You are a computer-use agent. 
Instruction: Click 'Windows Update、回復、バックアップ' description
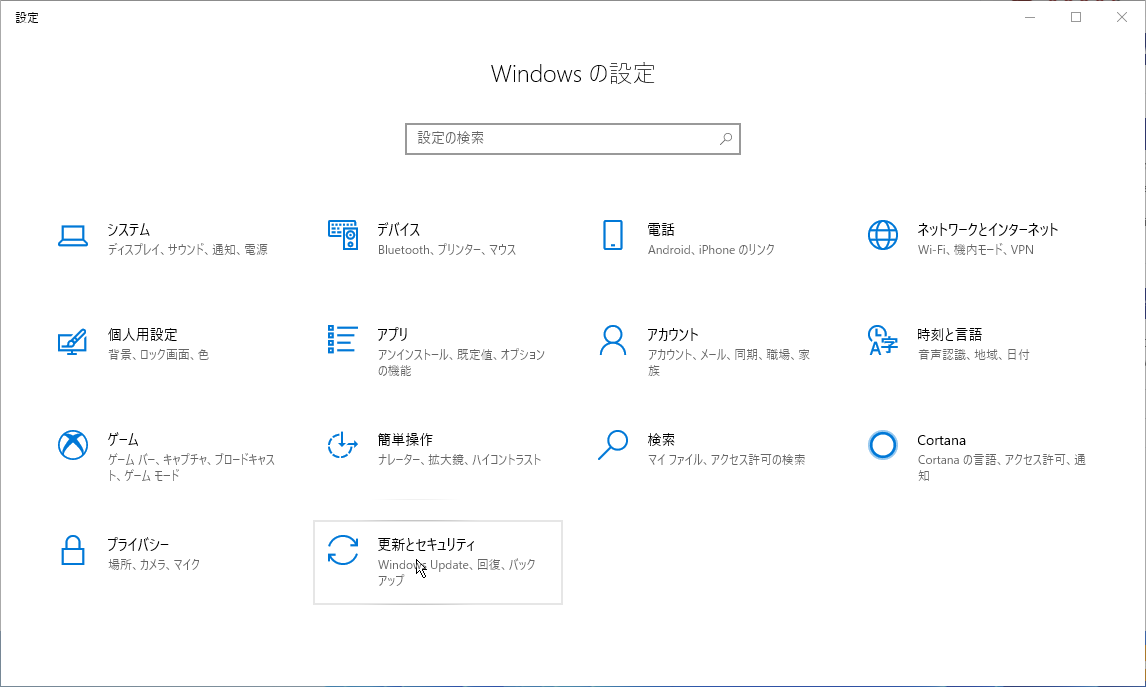pos(457,572)
